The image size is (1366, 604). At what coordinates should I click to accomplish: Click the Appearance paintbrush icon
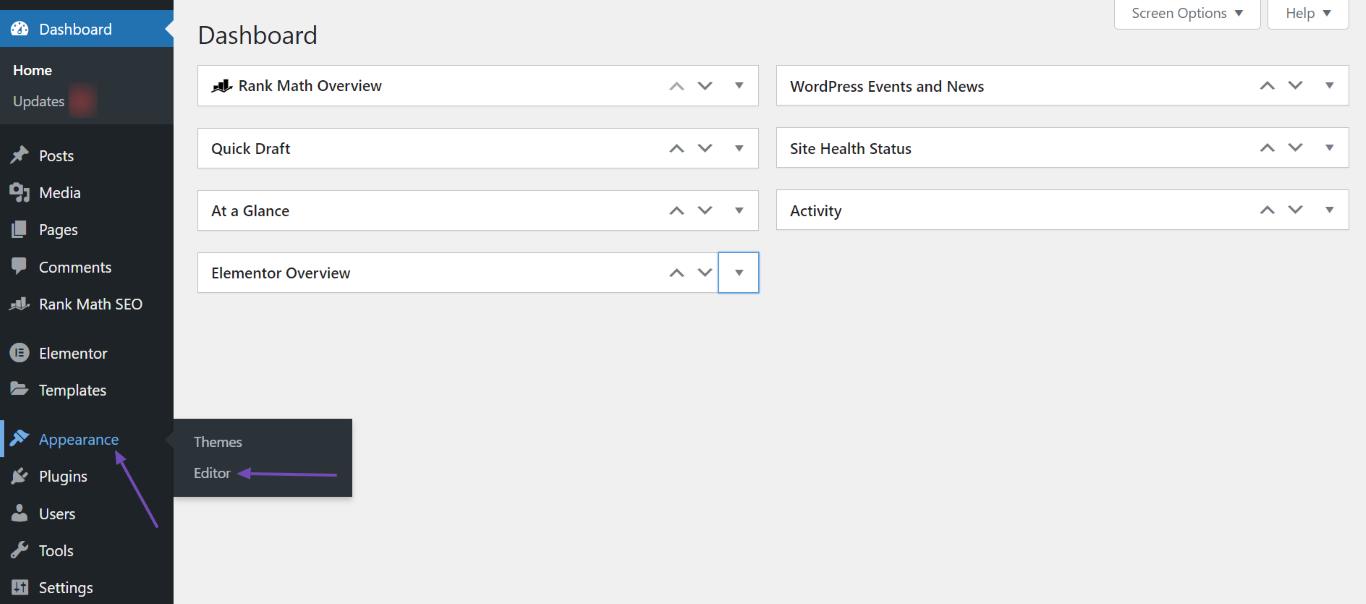(19, 439)
